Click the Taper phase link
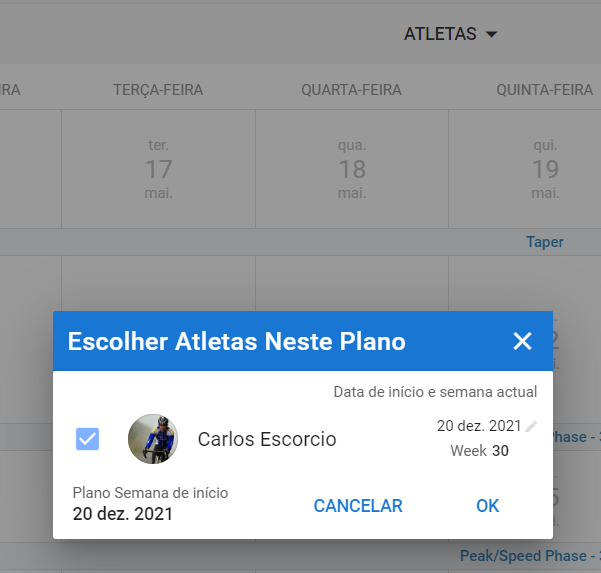Screen dimensions: 601x573 click(545, 242)
